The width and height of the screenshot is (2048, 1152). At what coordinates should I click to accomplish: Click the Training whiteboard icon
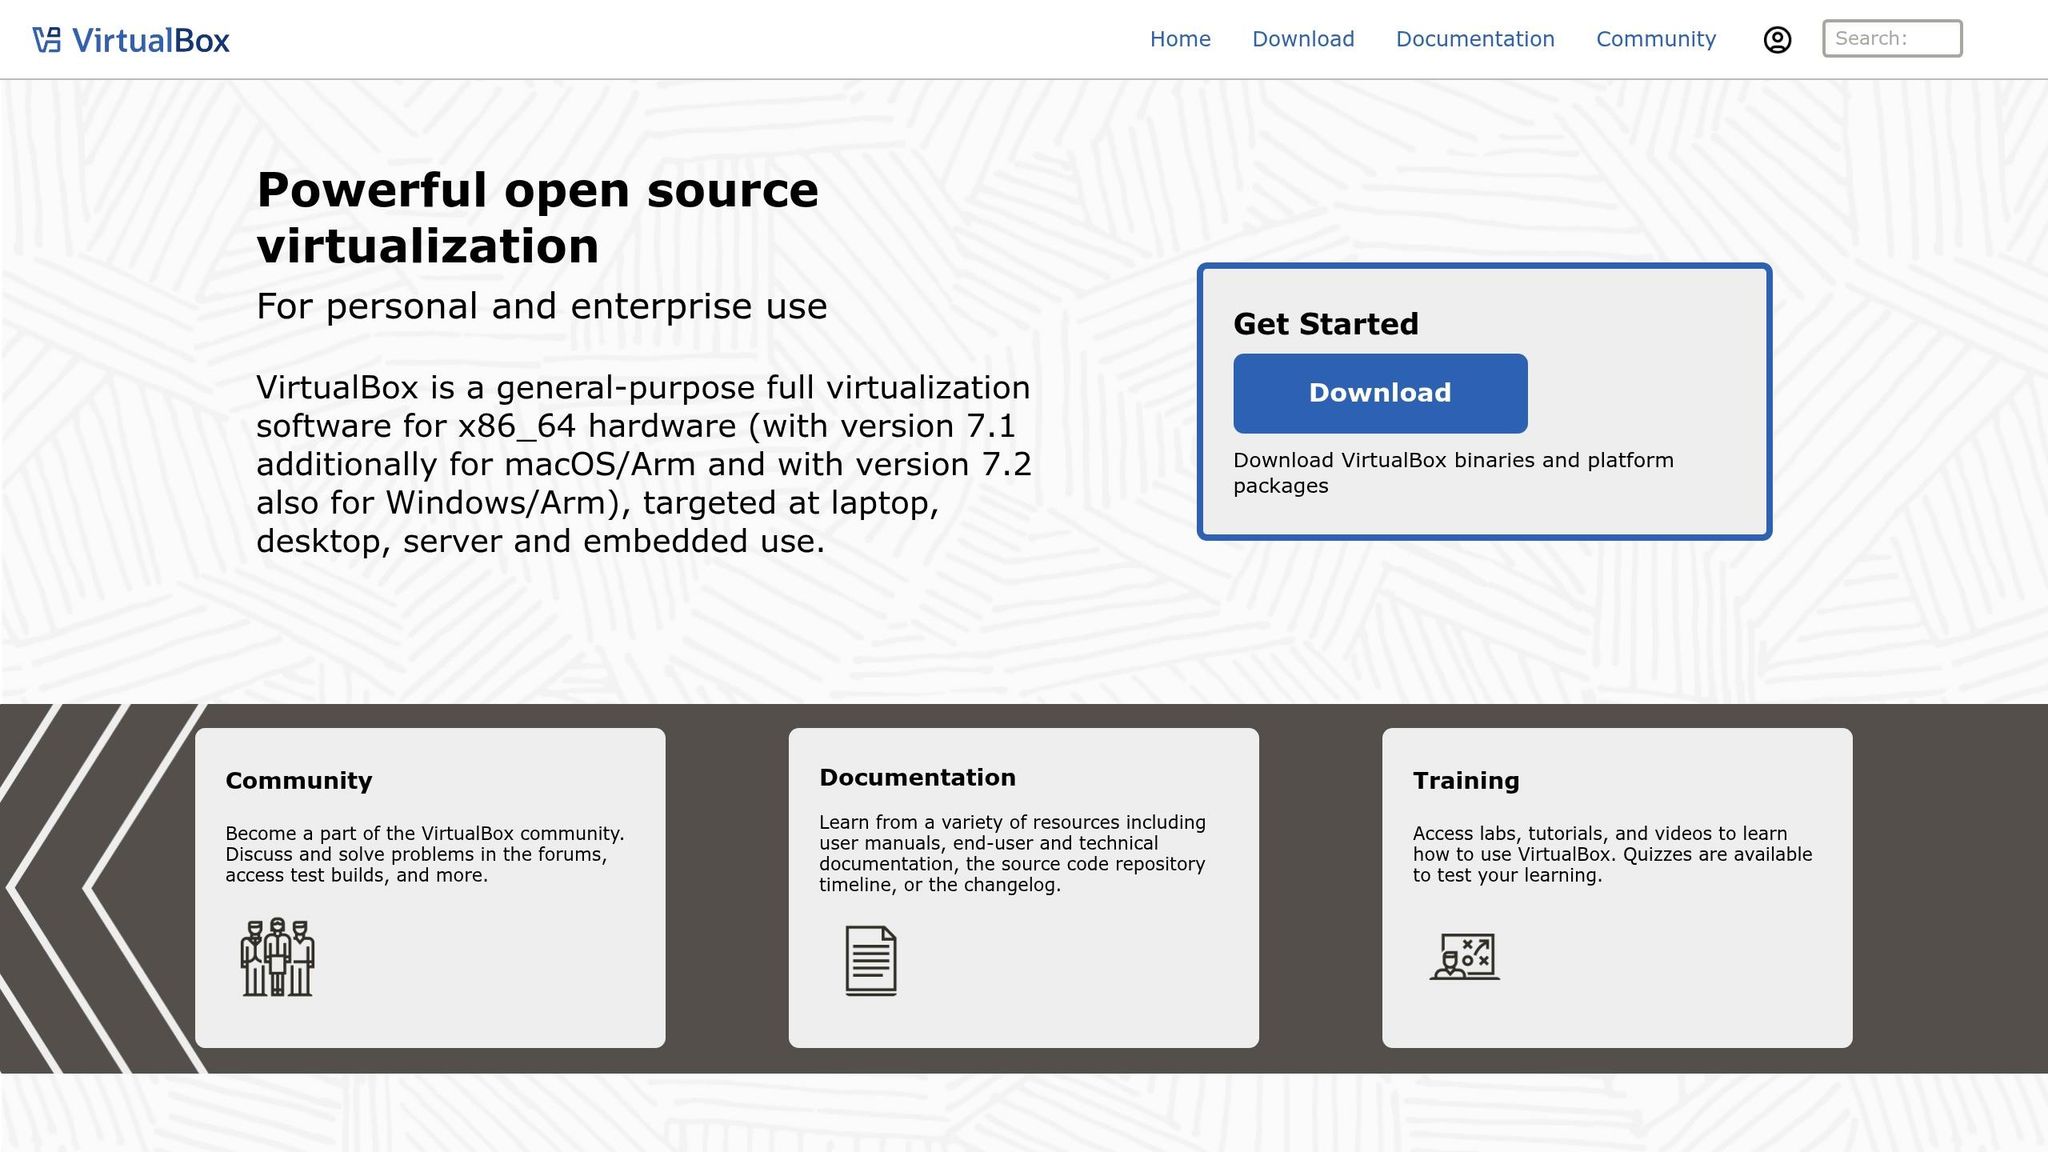click(x=1465, y=957)
